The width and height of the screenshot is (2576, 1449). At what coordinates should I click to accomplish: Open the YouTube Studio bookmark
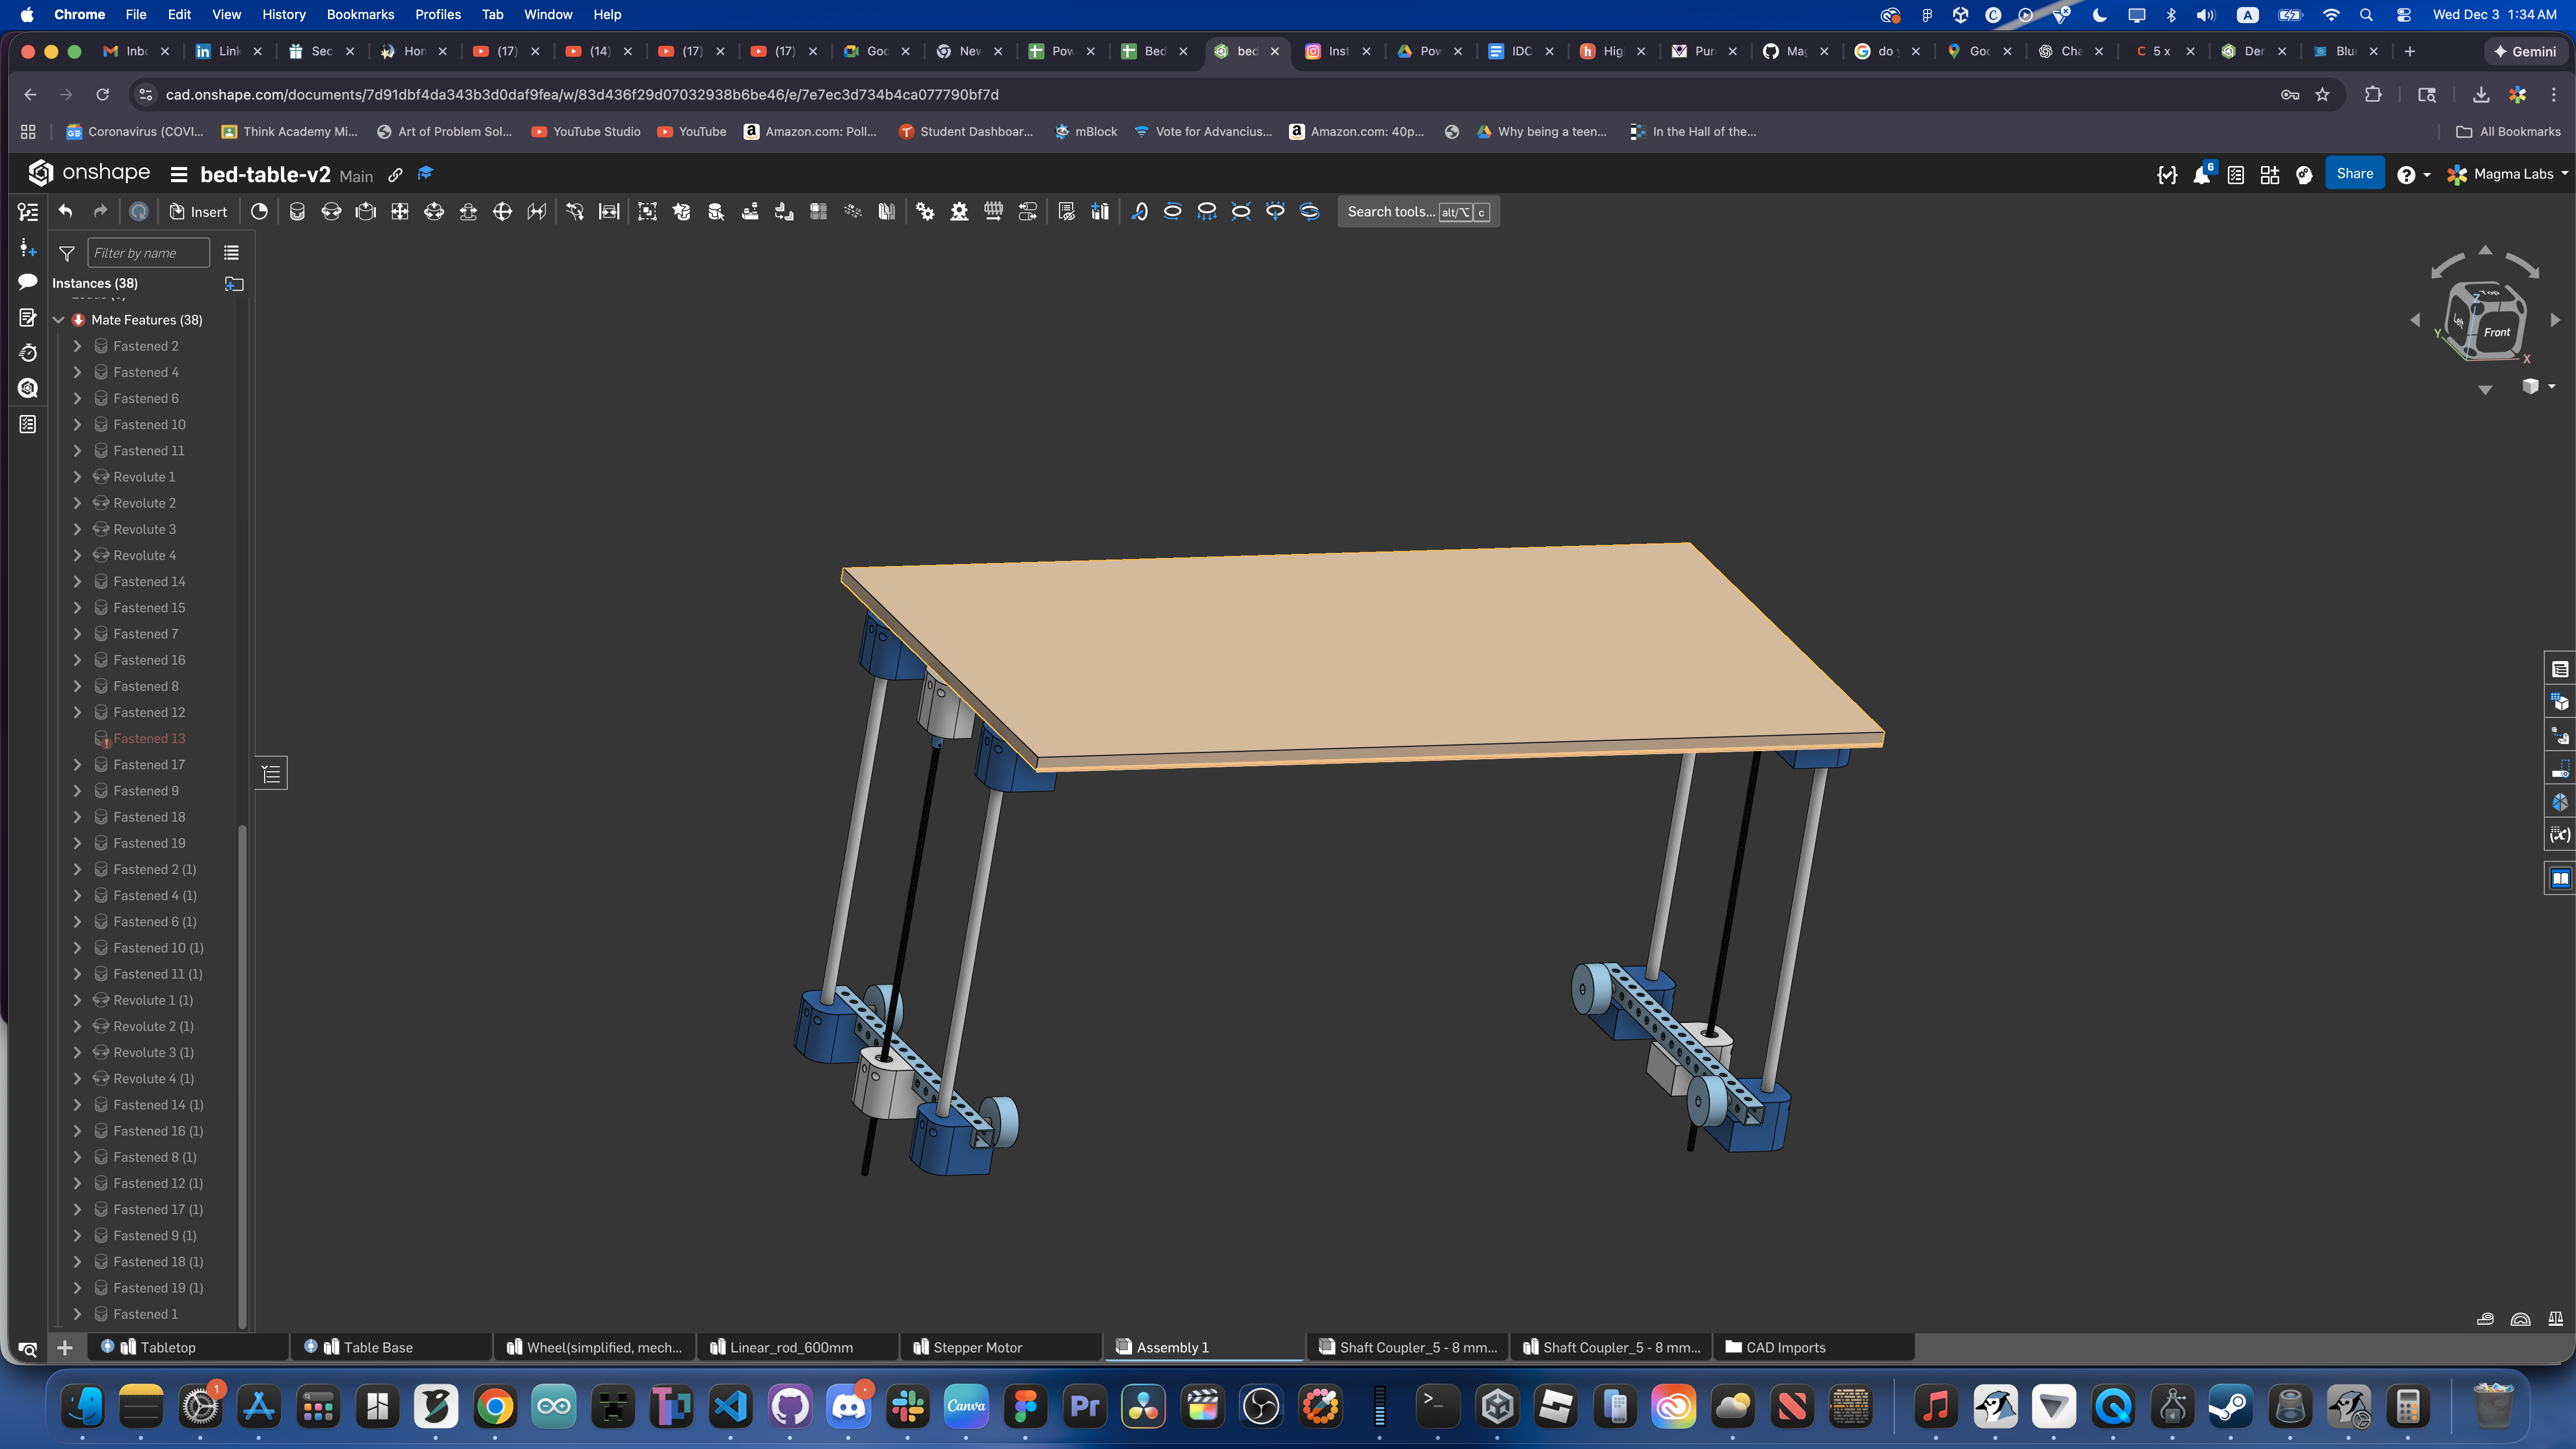[586, 131]
